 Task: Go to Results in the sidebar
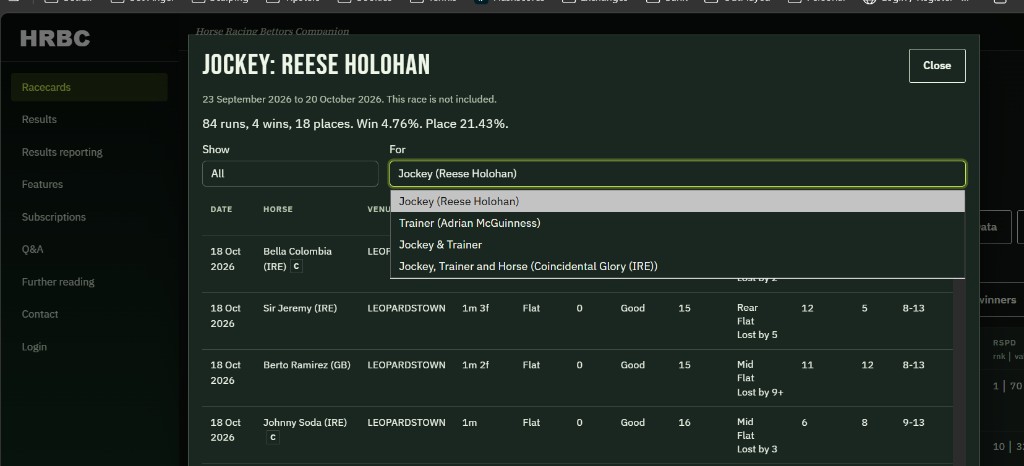coord(39,119)
